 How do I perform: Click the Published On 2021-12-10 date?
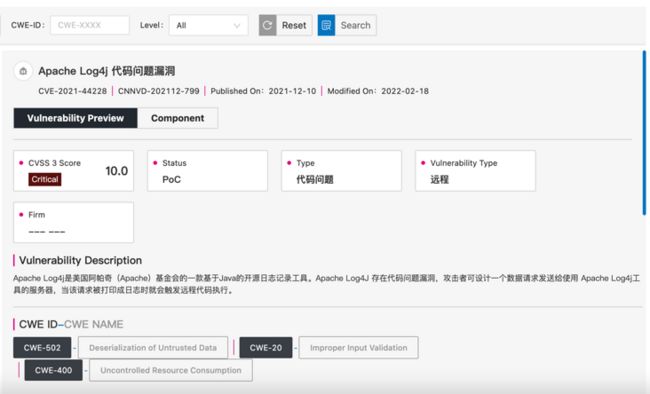(x=263, y=91)
